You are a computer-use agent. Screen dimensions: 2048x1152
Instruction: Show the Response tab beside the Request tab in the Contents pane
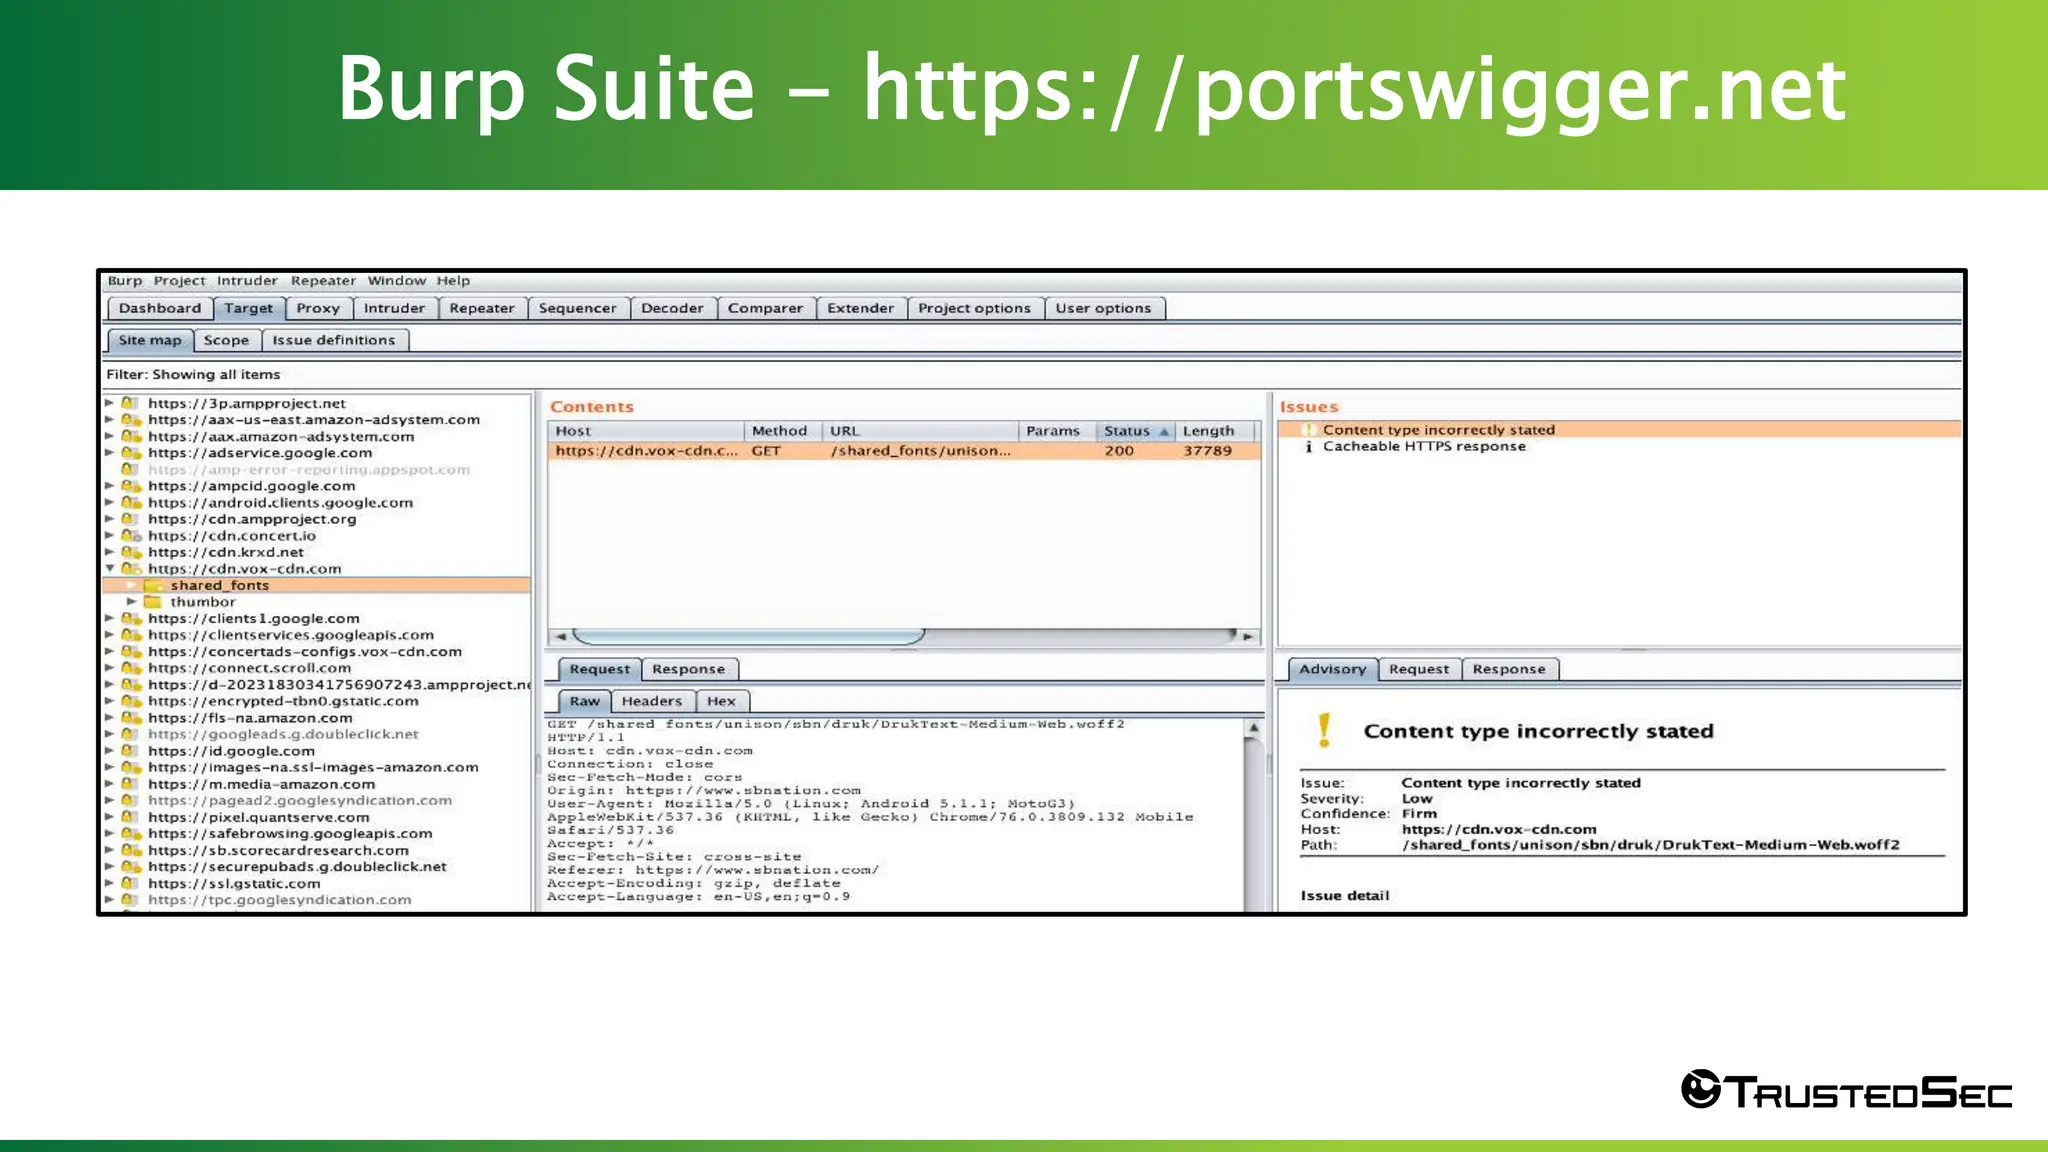[688, 669]
